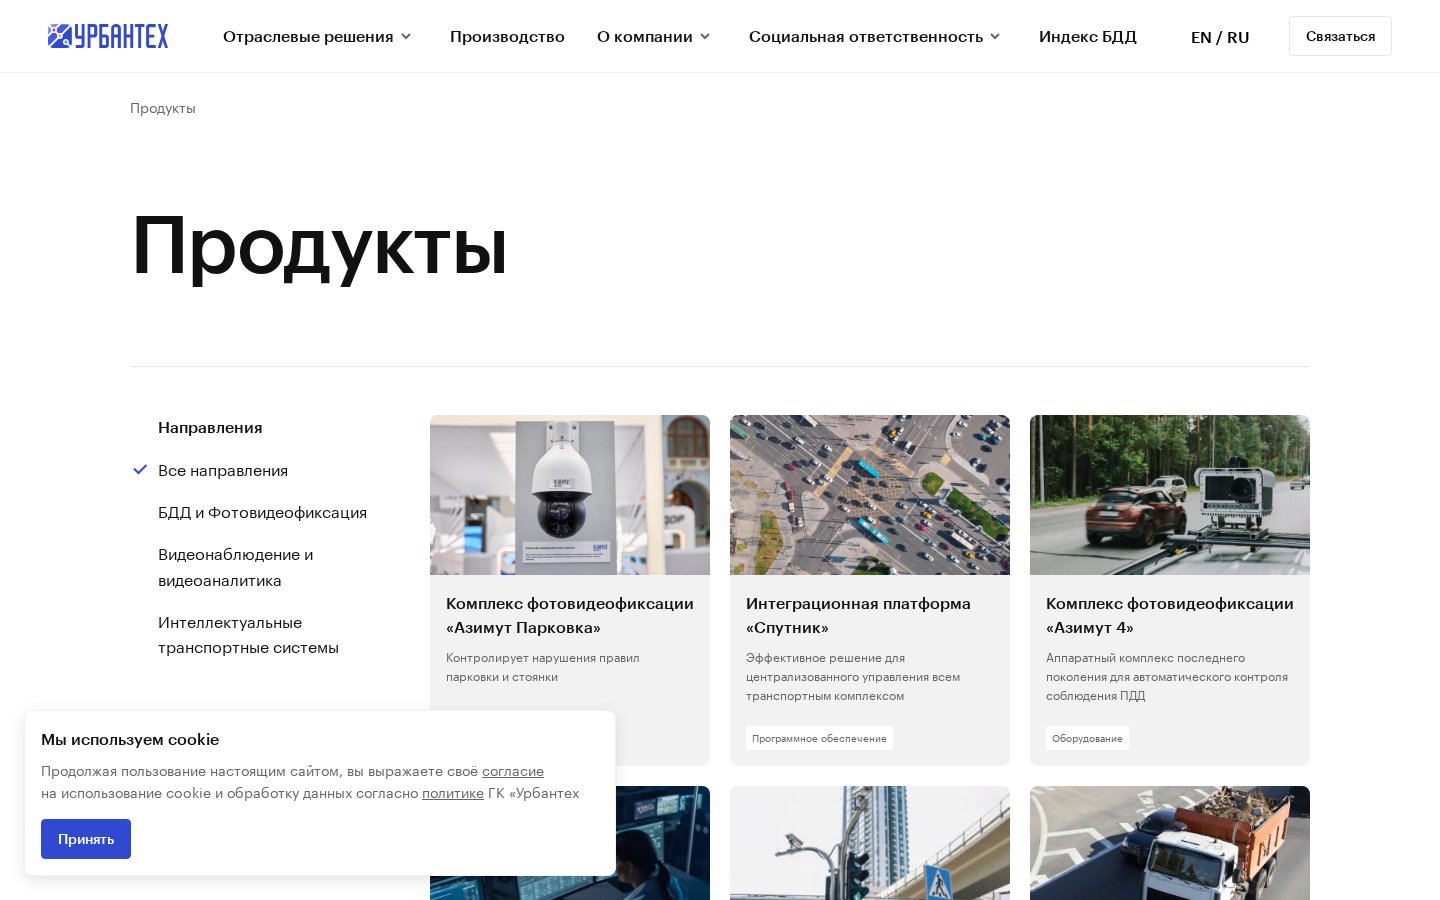Open the Спутник intersection aerial image
Image resolution: width=1440 pixels, height=900 pixels.
coord(870,495)
